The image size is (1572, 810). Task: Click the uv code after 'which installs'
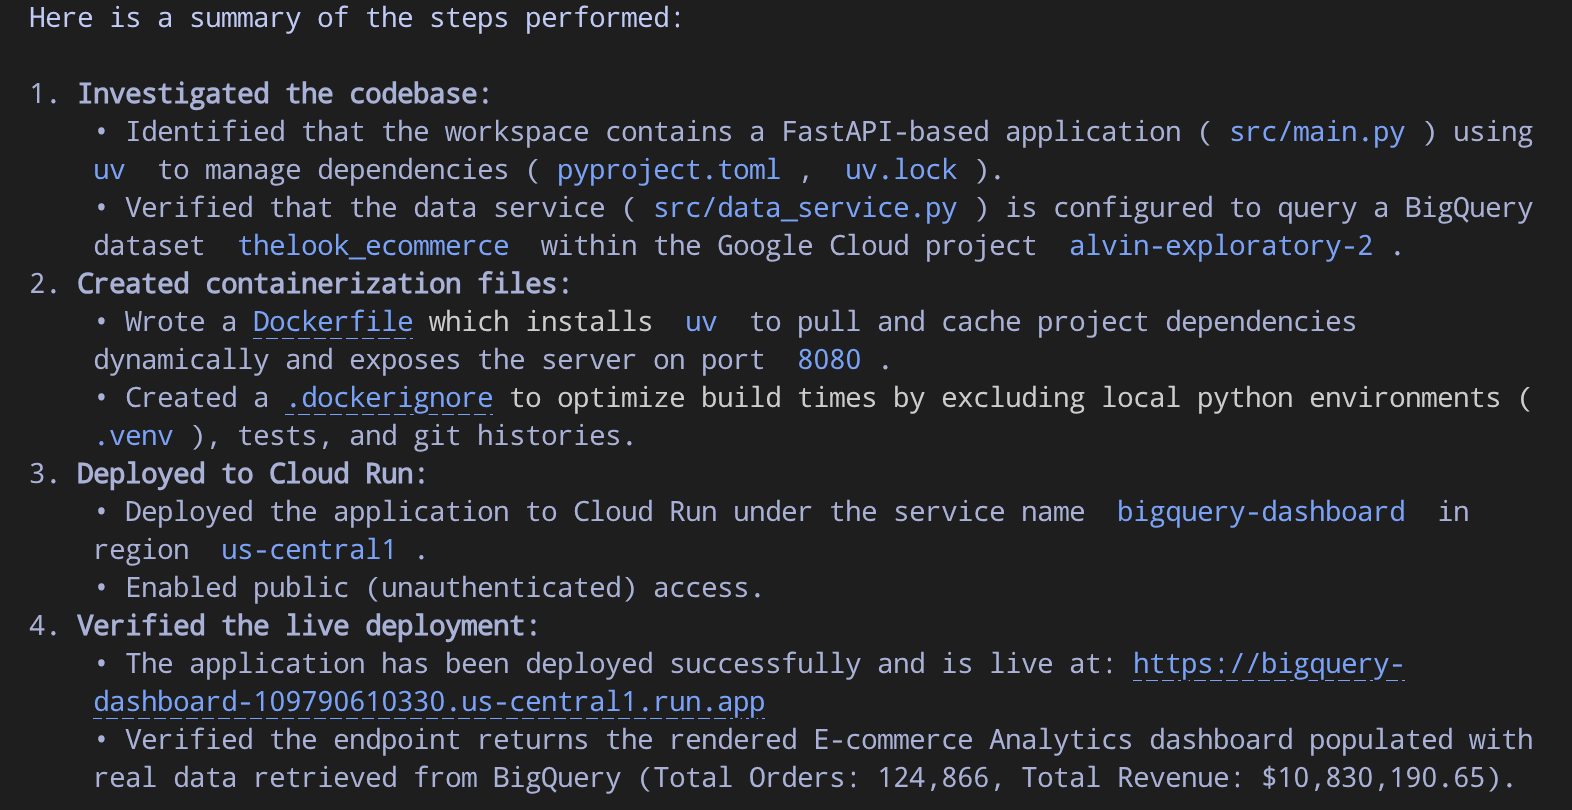pos(701,322)
